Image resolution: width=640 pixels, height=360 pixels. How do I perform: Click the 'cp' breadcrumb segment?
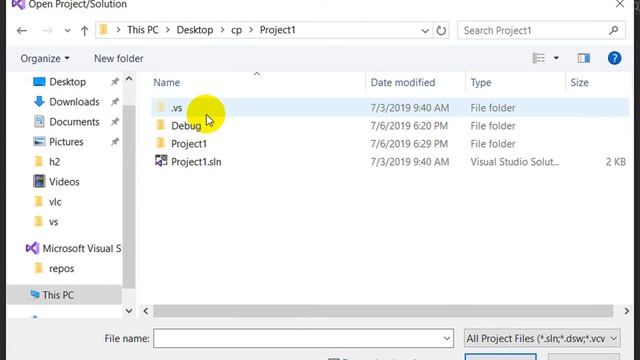click(236, 30)
